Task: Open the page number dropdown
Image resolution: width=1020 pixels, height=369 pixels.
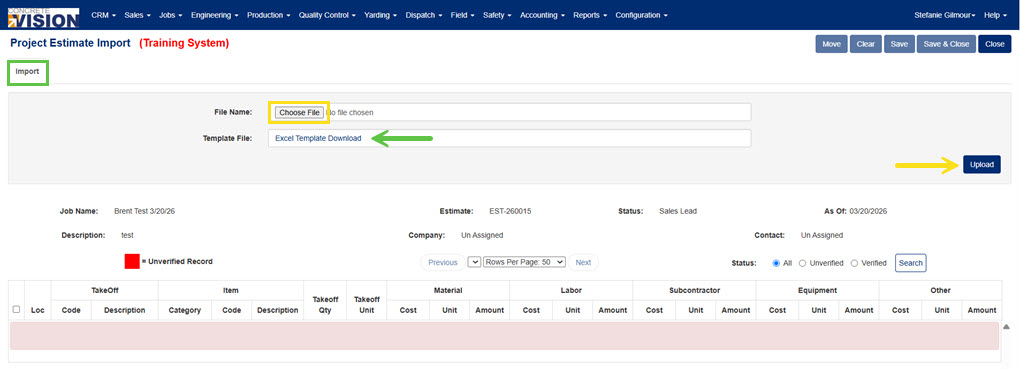Action: (x=474, y=262)
